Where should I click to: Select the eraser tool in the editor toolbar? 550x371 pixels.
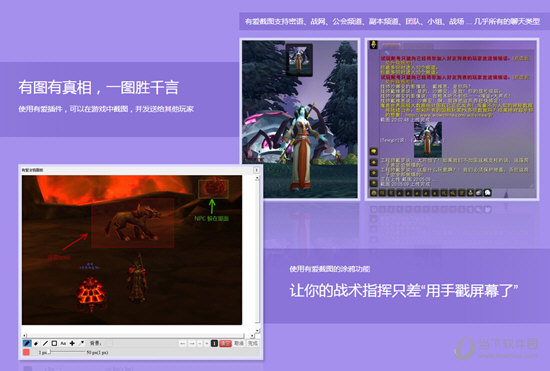click(x=36, y=343)
